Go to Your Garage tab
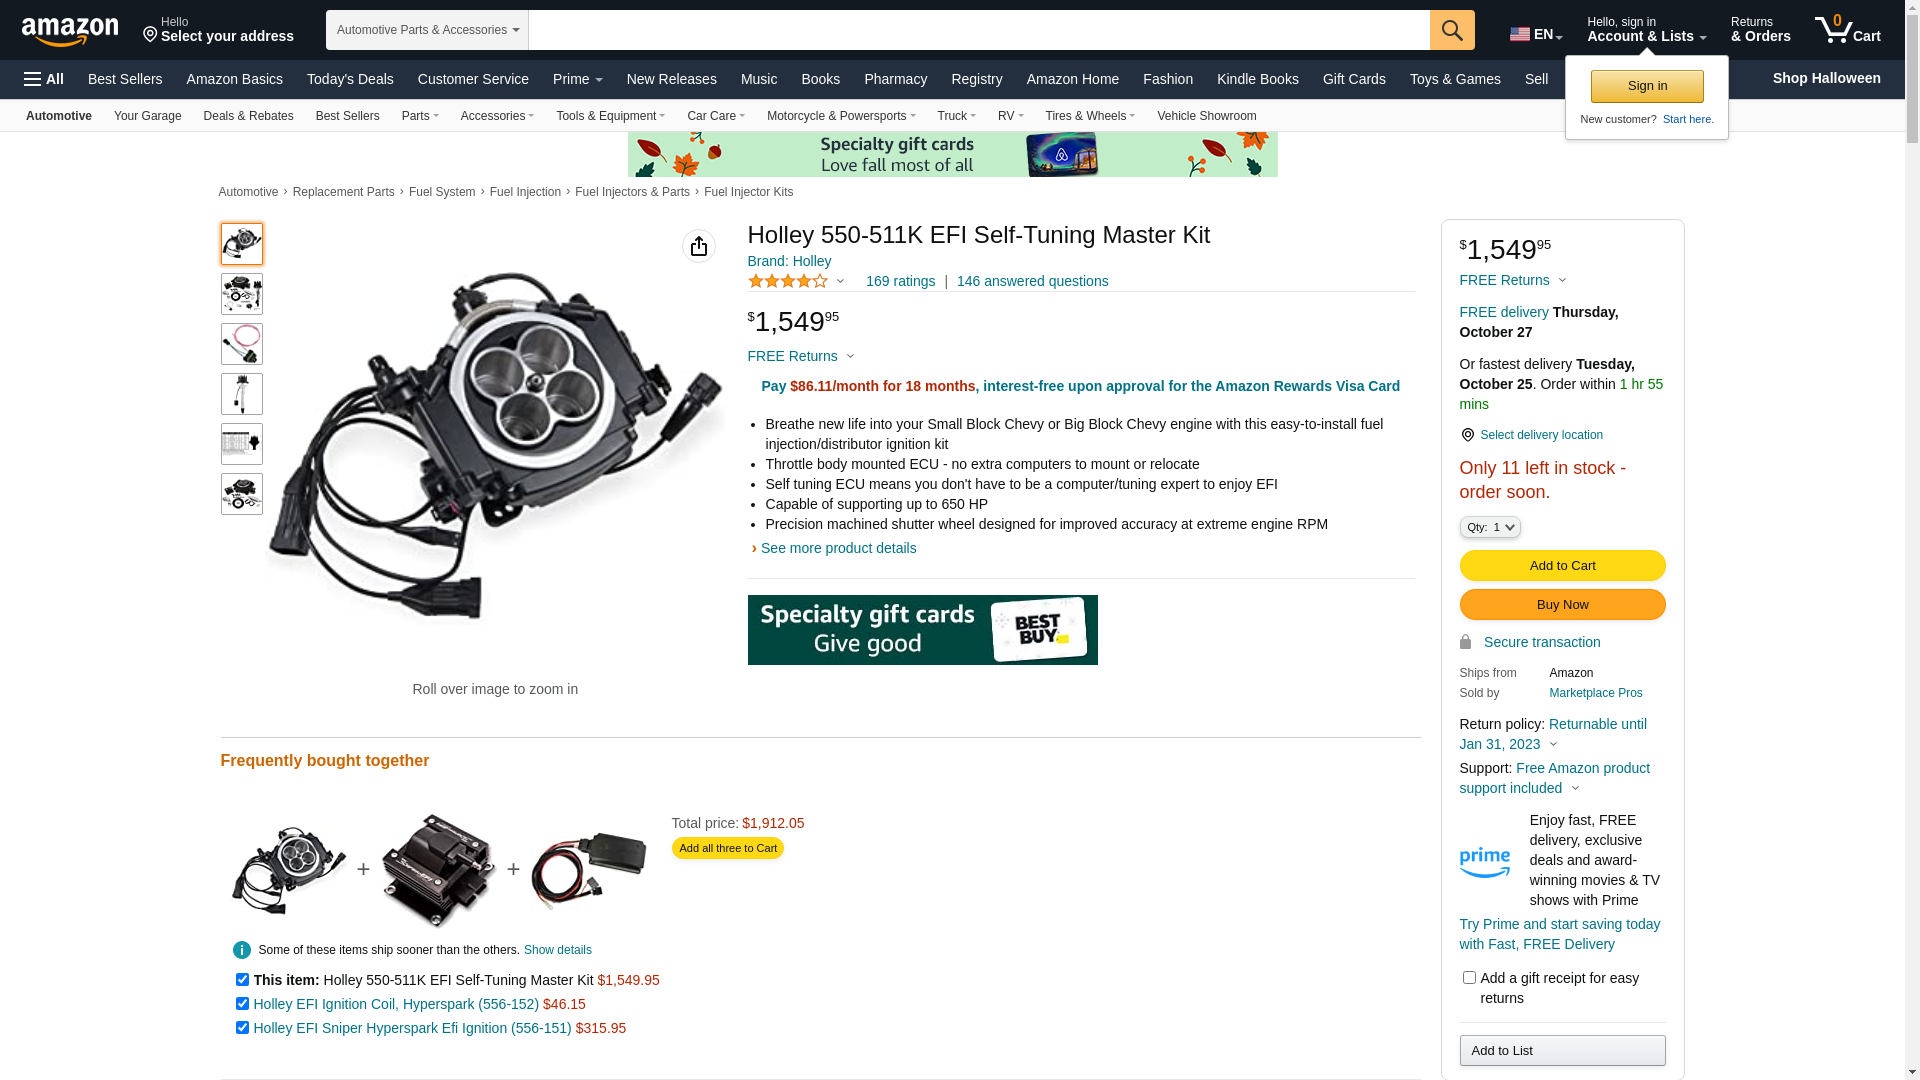Image resolution: width=1920 pixels, height=1080 pixels. point(148,116)
